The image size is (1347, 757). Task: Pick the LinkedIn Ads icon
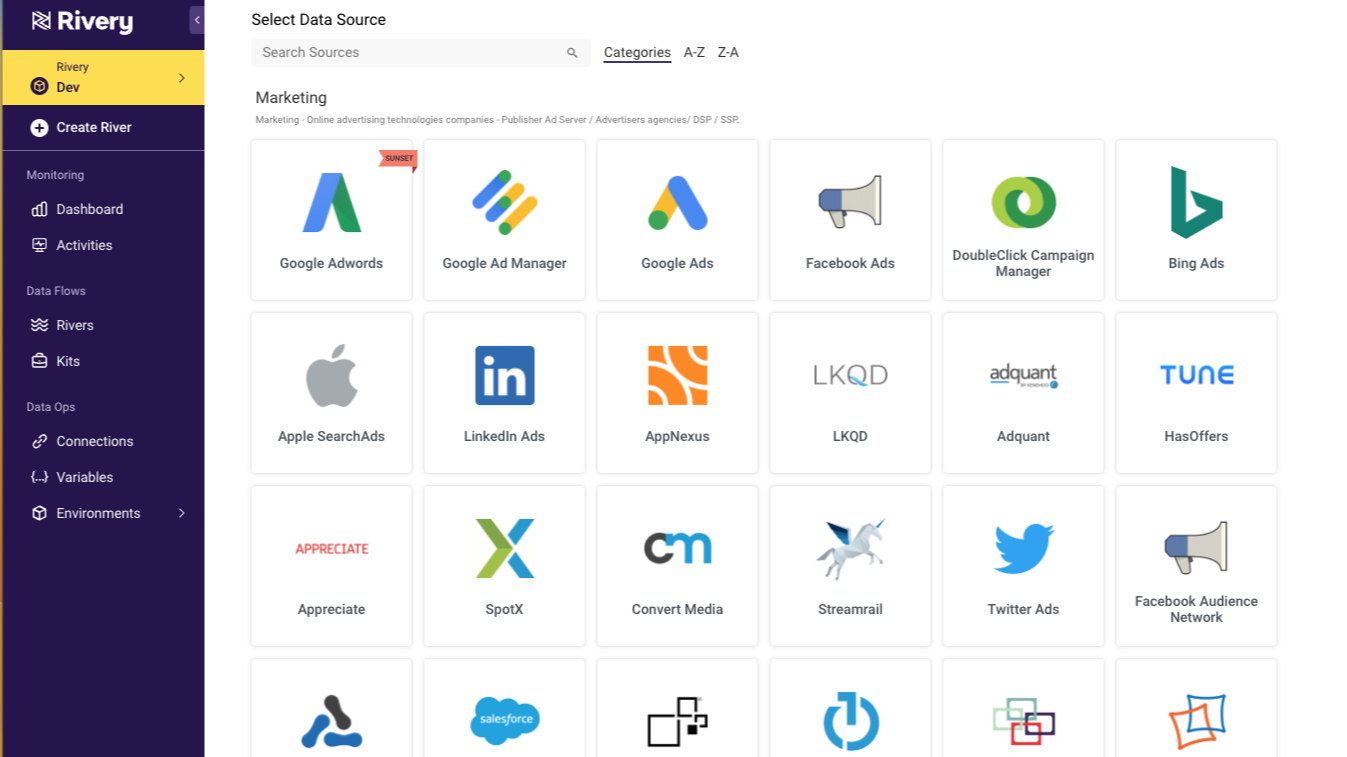505,376
